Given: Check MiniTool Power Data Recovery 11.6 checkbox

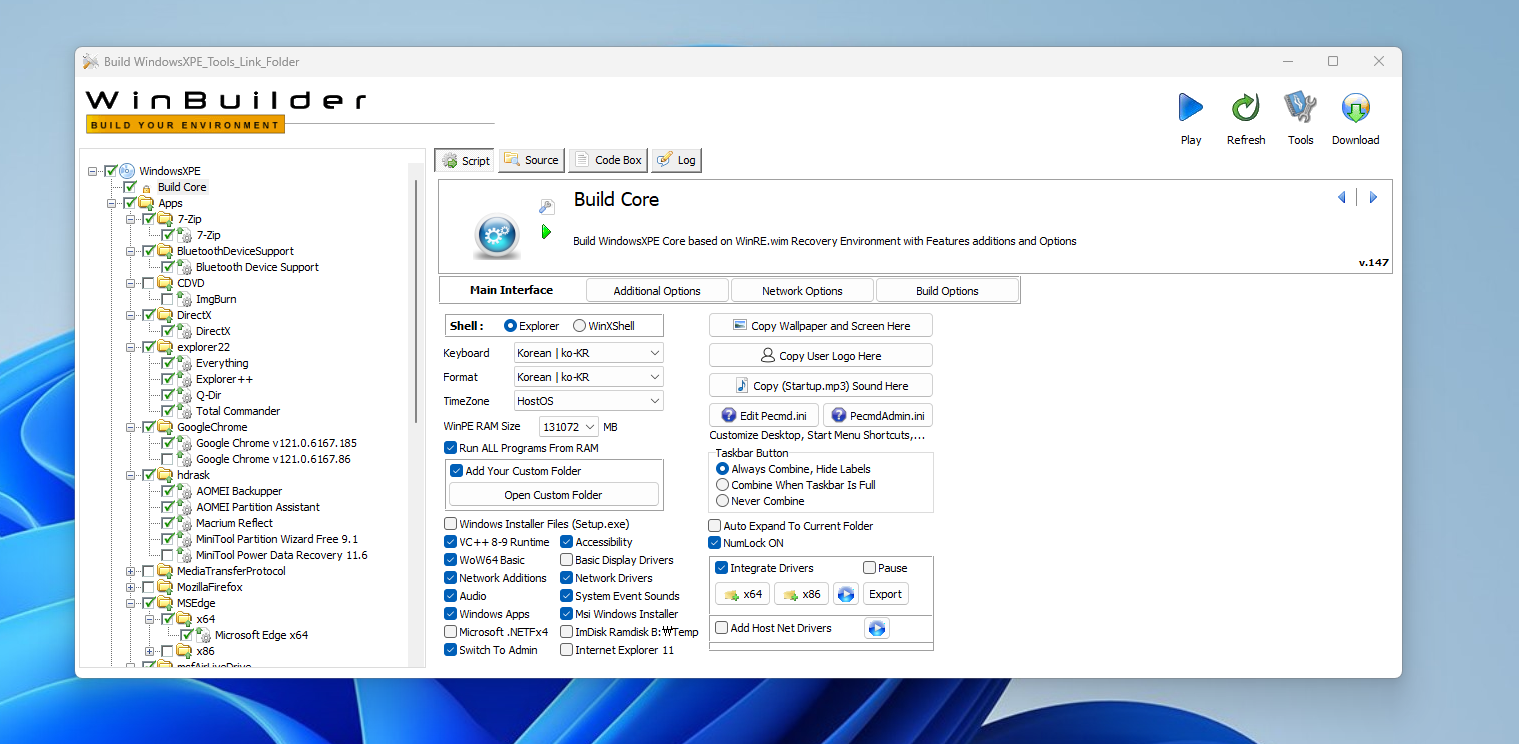Looking at the screenshot, I should click(167, 555).
